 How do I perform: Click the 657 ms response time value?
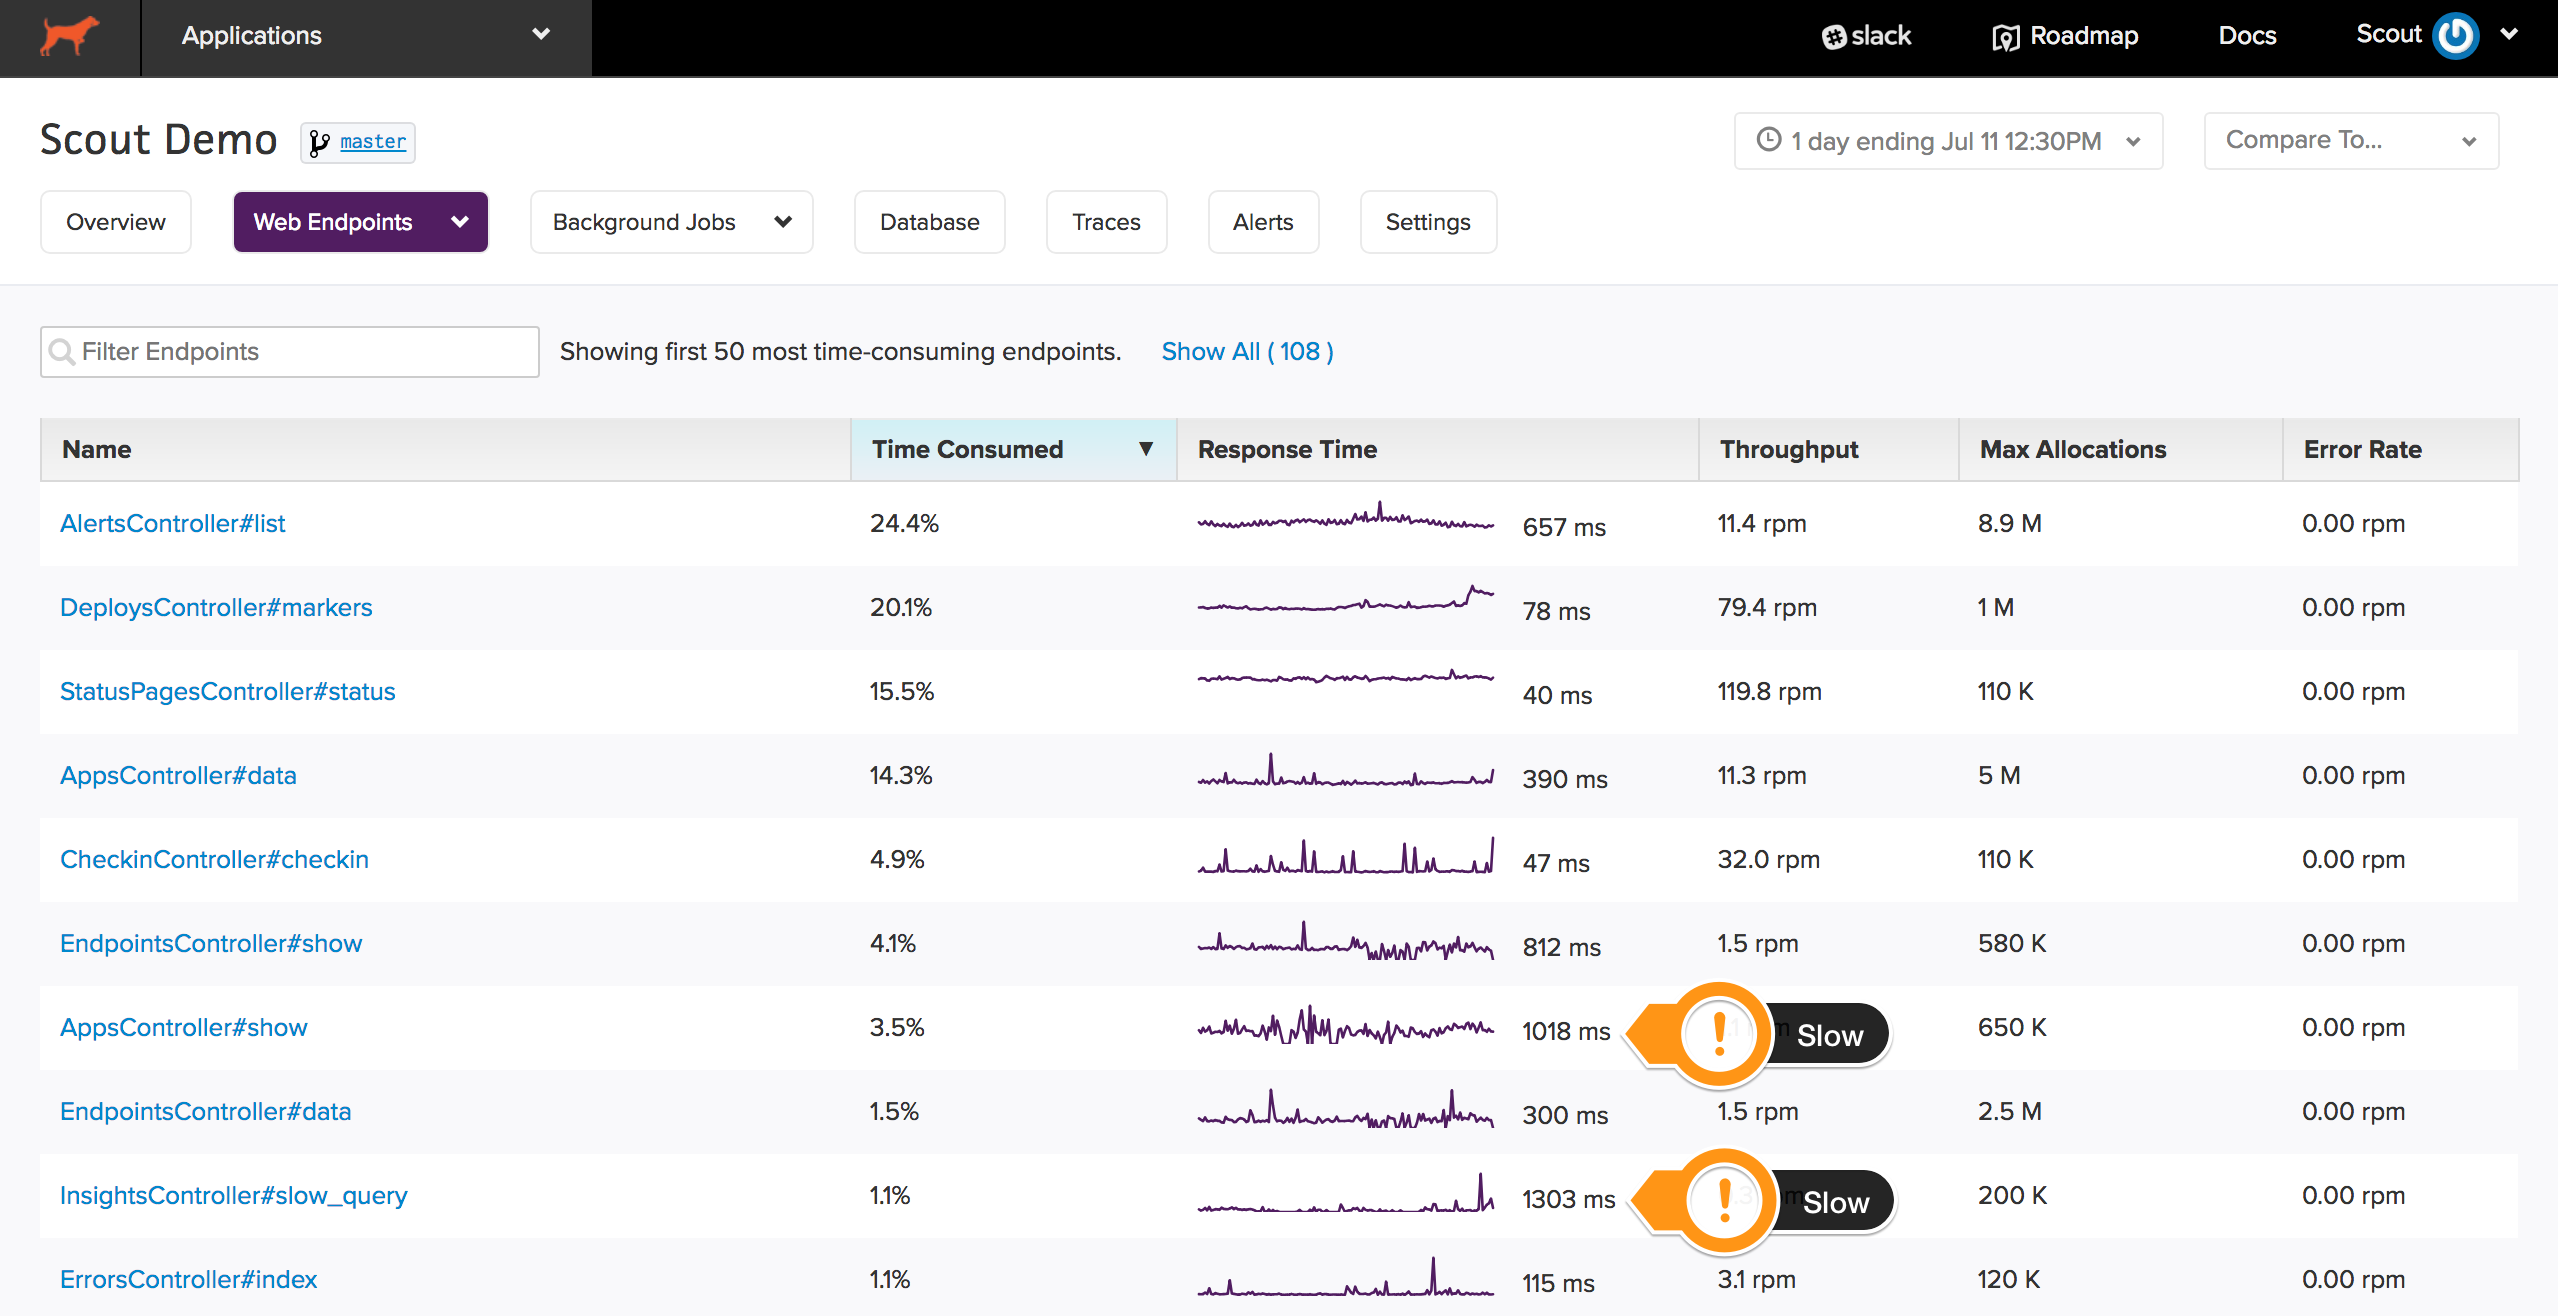pyautogui.click(x=1564, y=528)
